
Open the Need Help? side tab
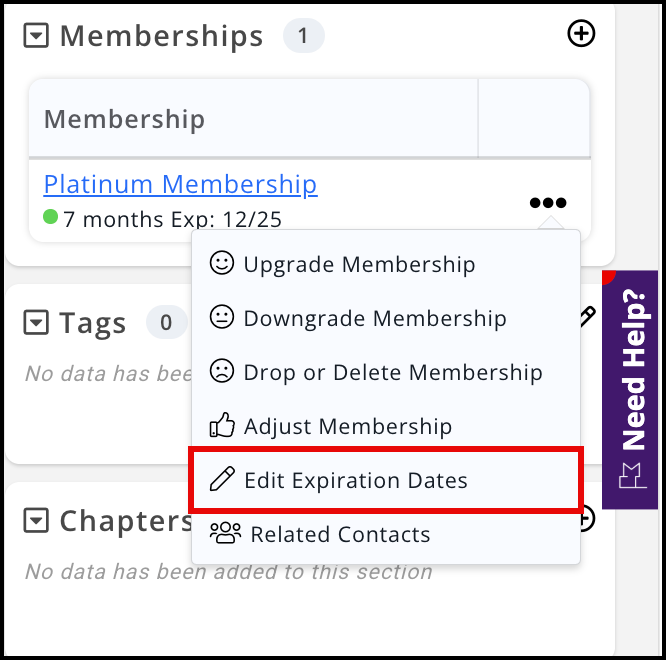(630, 389)
